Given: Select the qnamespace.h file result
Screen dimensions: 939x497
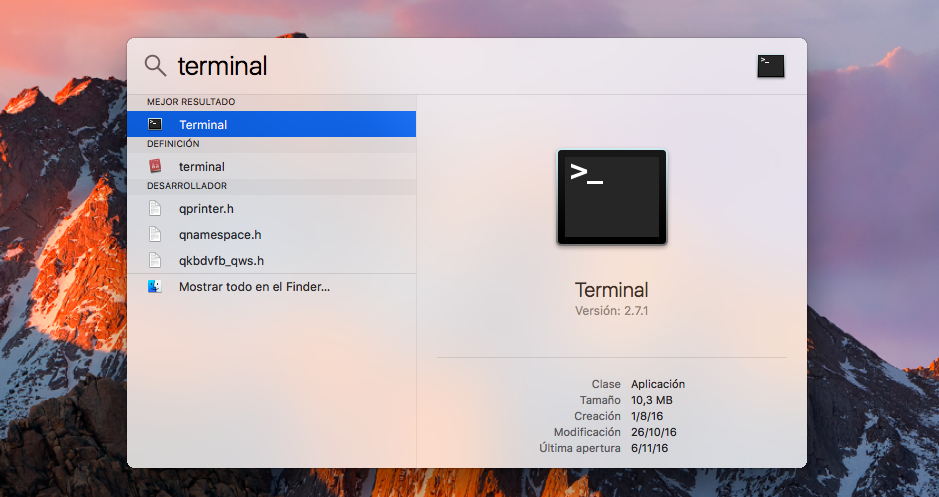Looking at the screenshot, I should coord(271,235).
